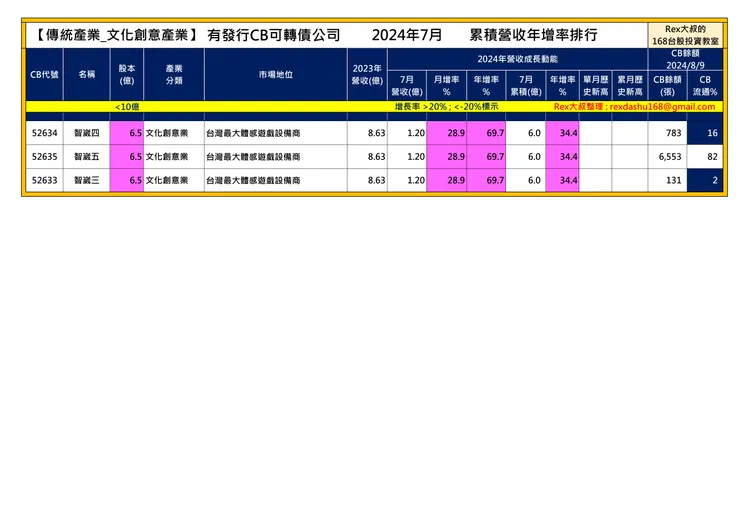Click the 28.9 cell in 智崴五 row

(446, 157)
